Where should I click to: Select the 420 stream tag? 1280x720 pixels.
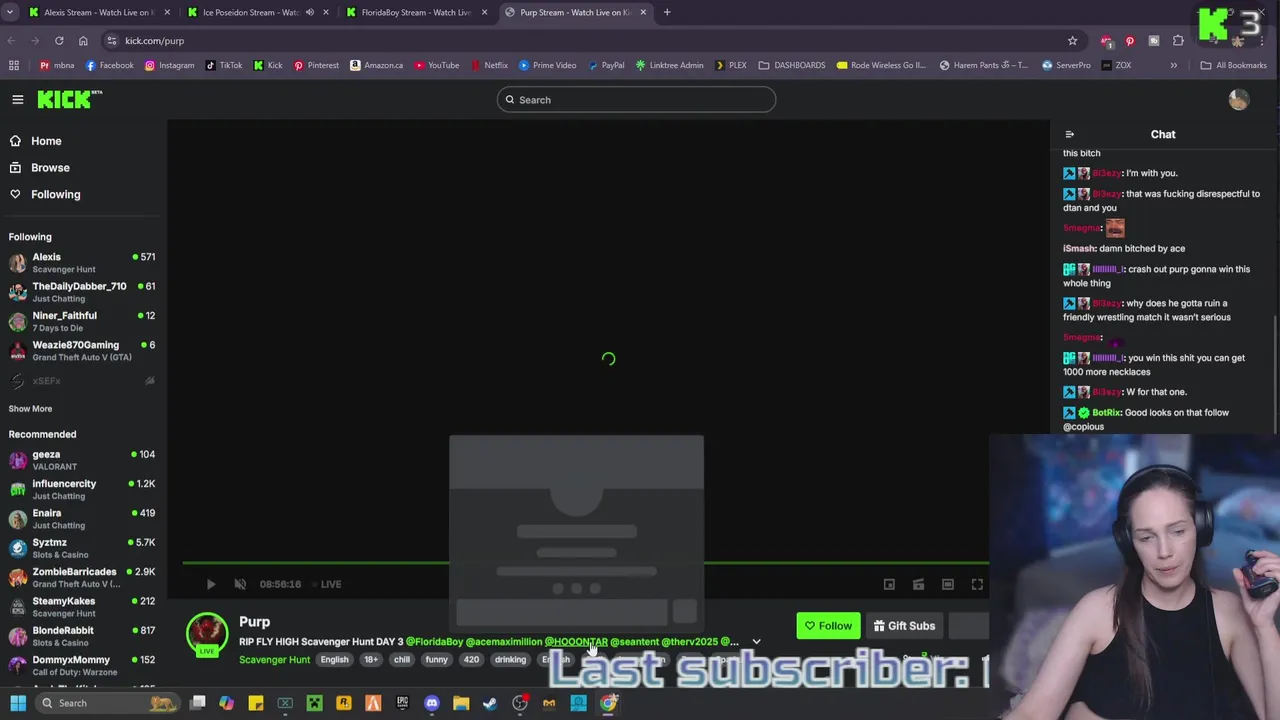click(471, 660)
